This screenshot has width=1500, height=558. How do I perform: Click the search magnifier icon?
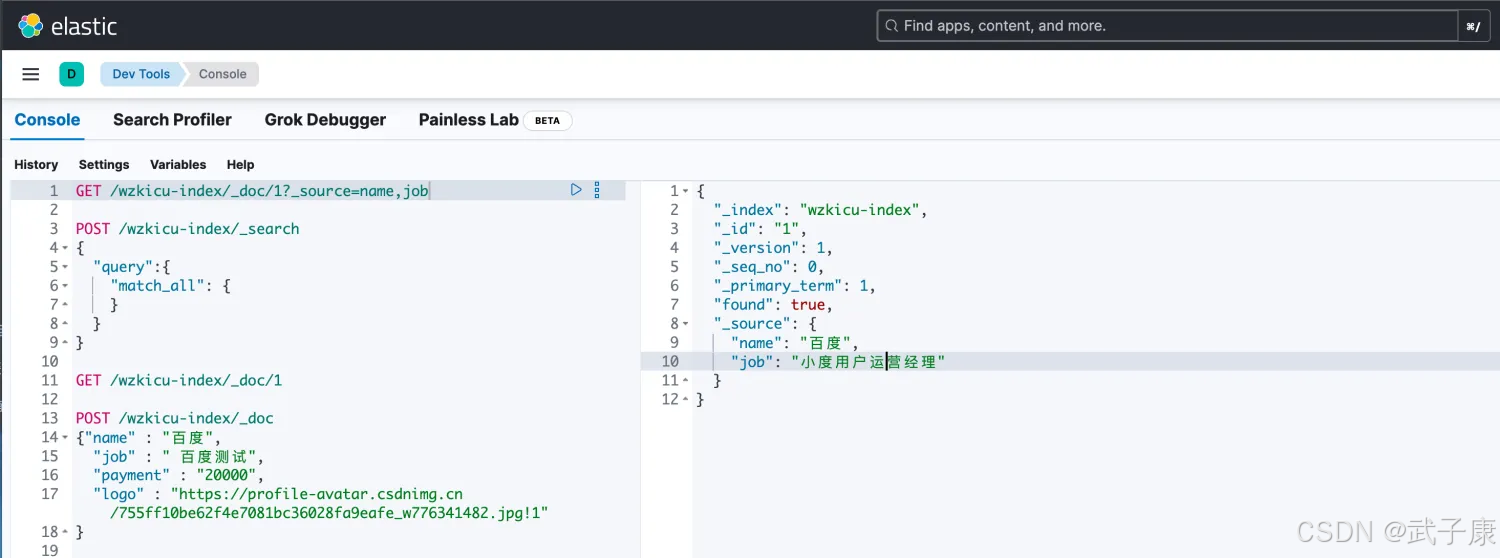tap(890, 26)
